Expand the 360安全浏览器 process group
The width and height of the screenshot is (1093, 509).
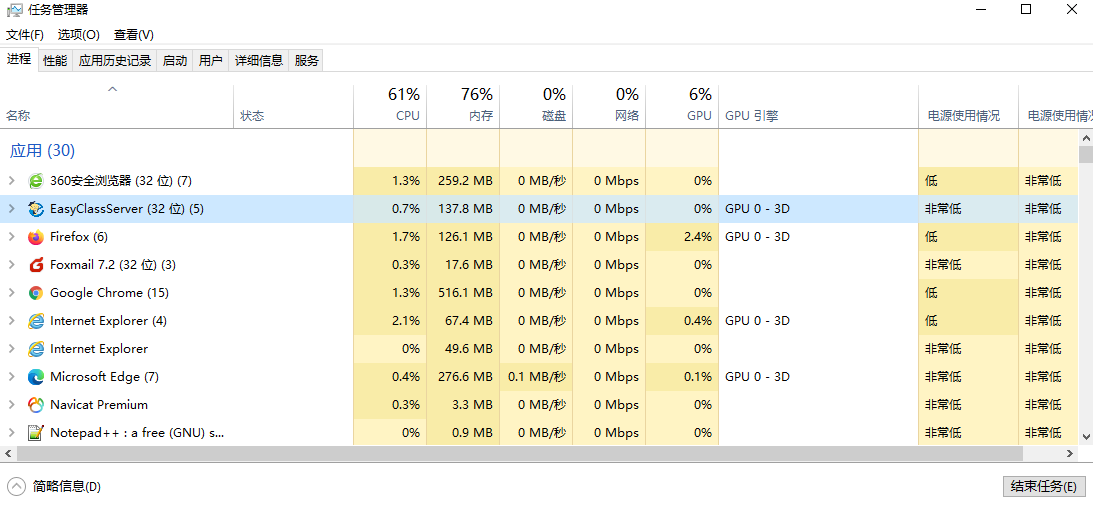[x=11, y=181]
